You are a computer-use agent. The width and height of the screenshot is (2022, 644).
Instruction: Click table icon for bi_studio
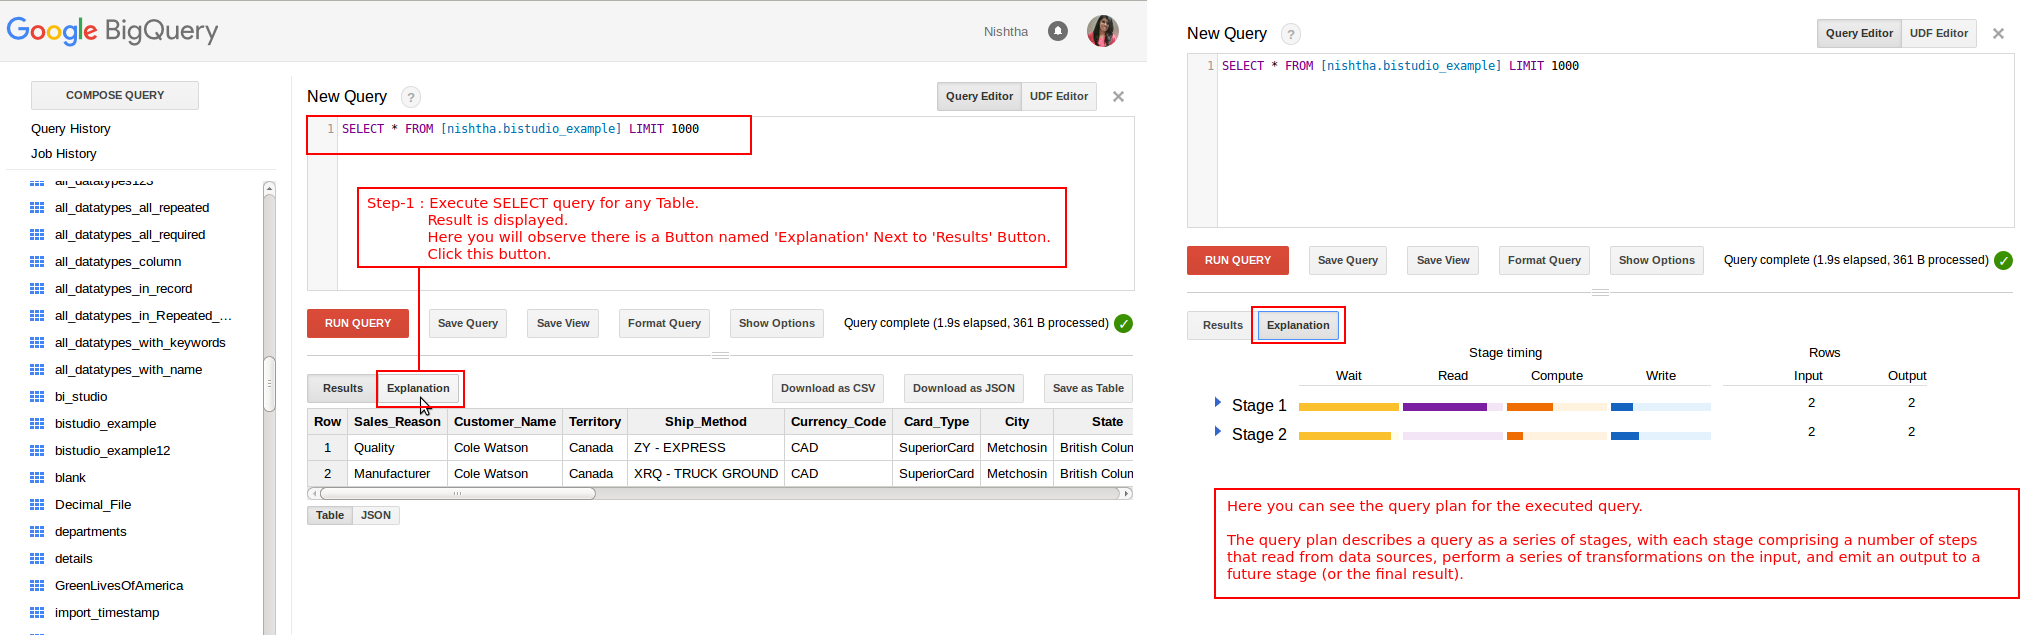pyautogui.click(x=37, y=397)
